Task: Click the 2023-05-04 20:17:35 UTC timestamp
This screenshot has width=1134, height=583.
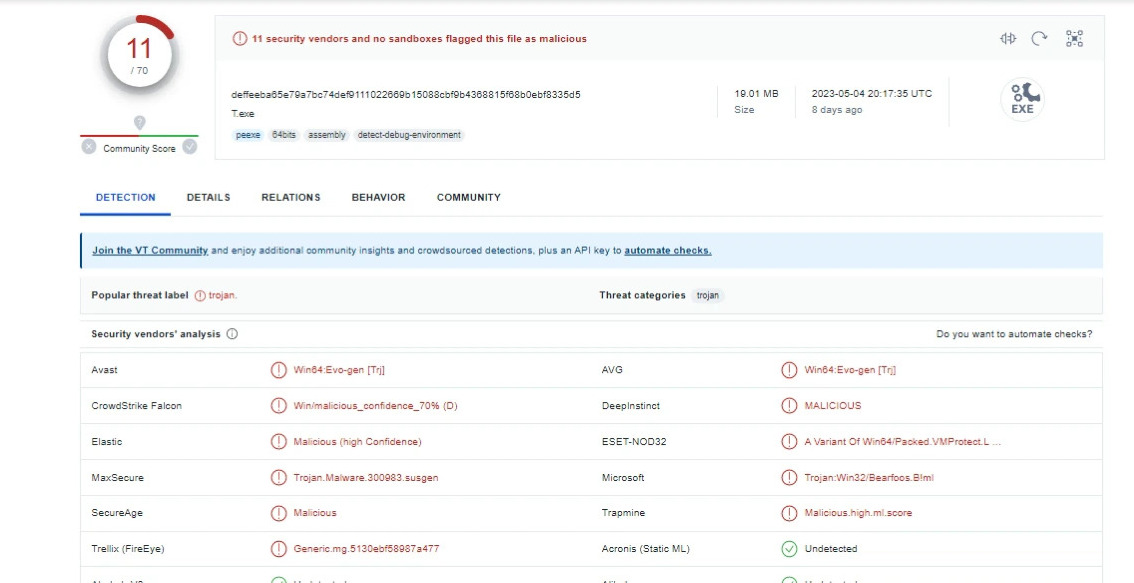Action: pos(871,94)
